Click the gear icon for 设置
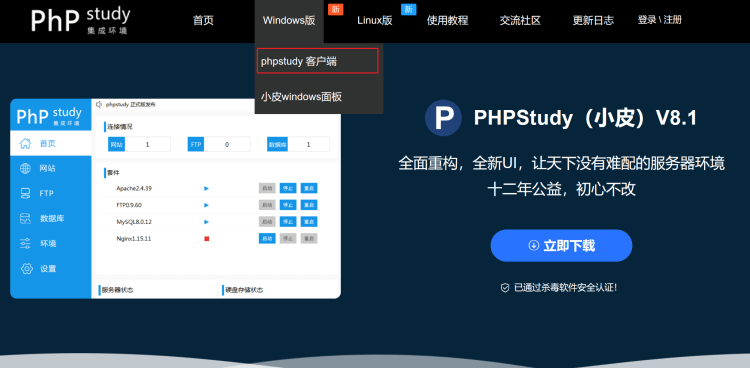Screen dimensions: 750x368 pyautogui.click(x=26, y=268)
